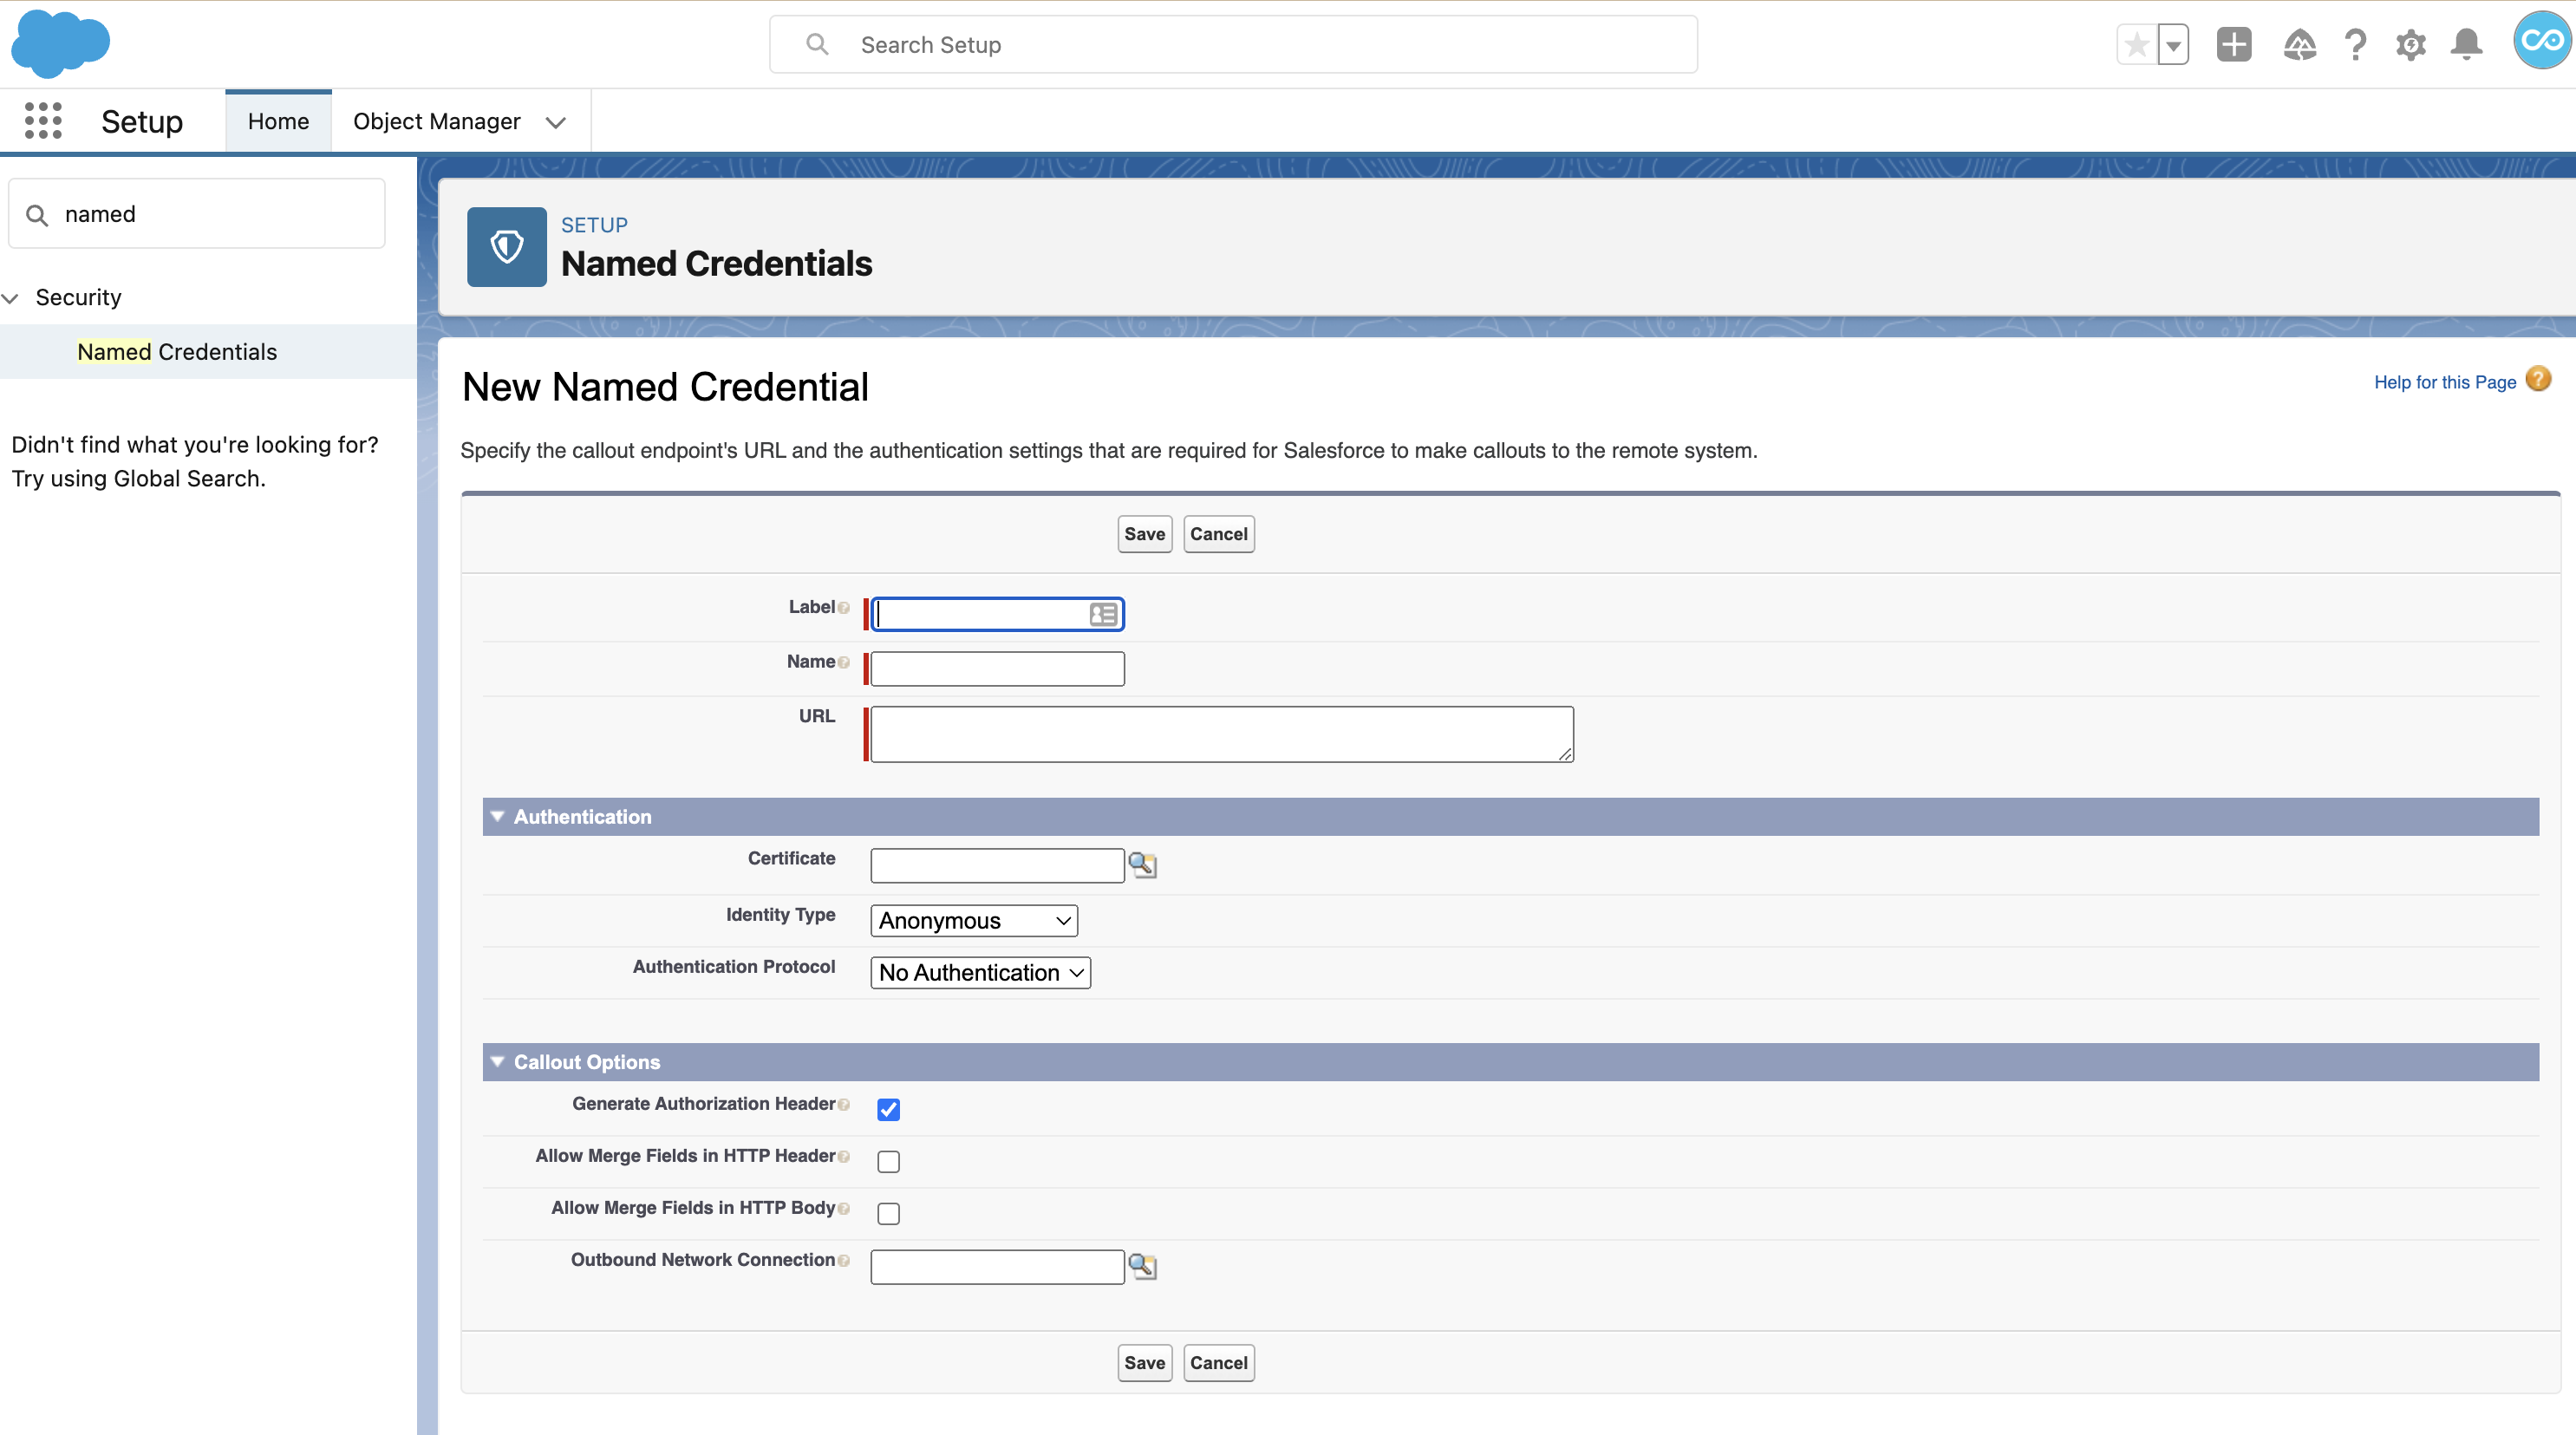Uncheck Generate Authorization Header checkbox

point(888,1110)
